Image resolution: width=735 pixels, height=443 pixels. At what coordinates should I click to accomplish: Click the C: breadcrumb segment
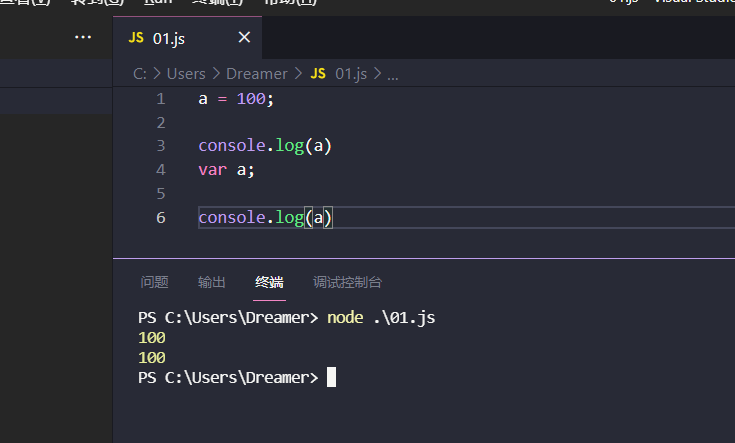[x=141, y=73]
